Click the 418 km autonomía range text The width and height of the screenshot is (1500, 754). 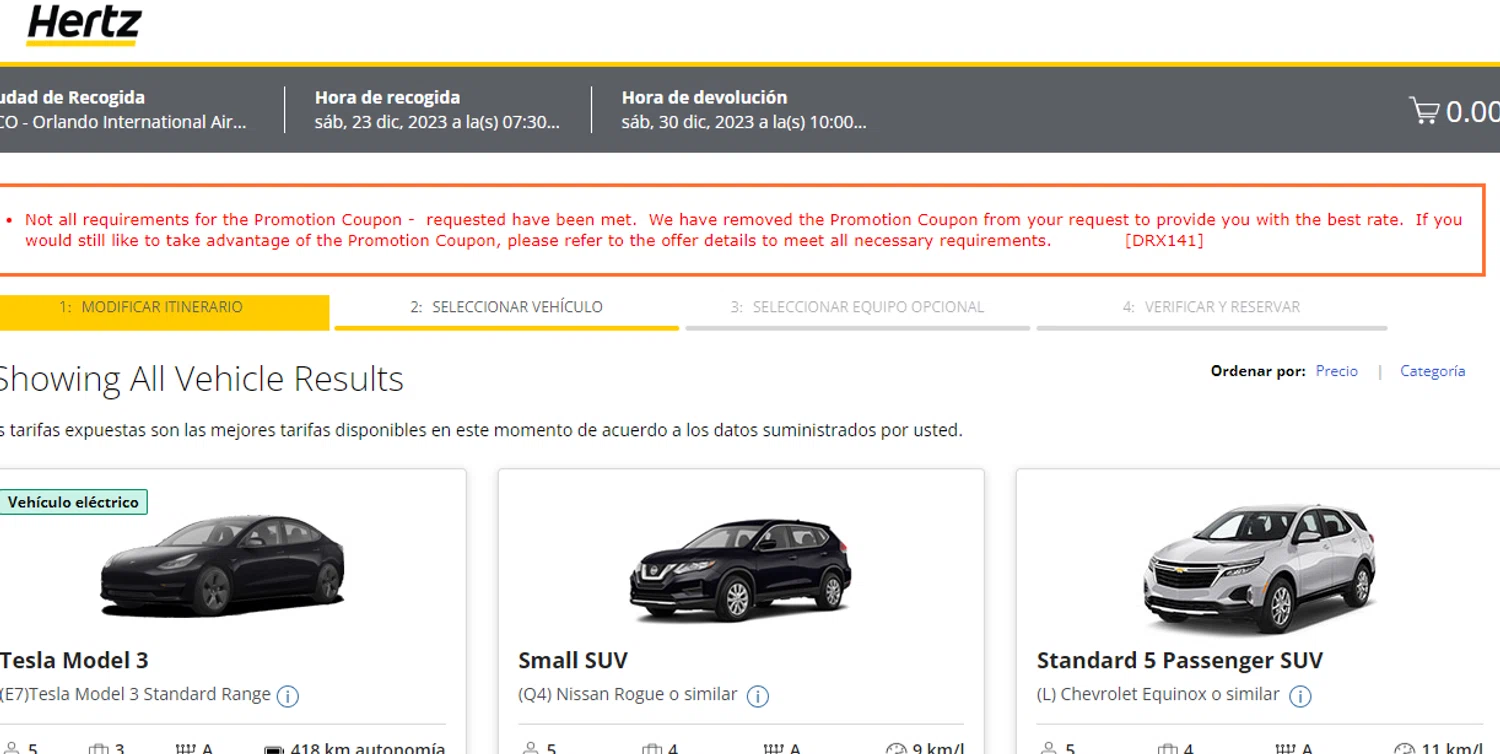[x=367, y=748]
